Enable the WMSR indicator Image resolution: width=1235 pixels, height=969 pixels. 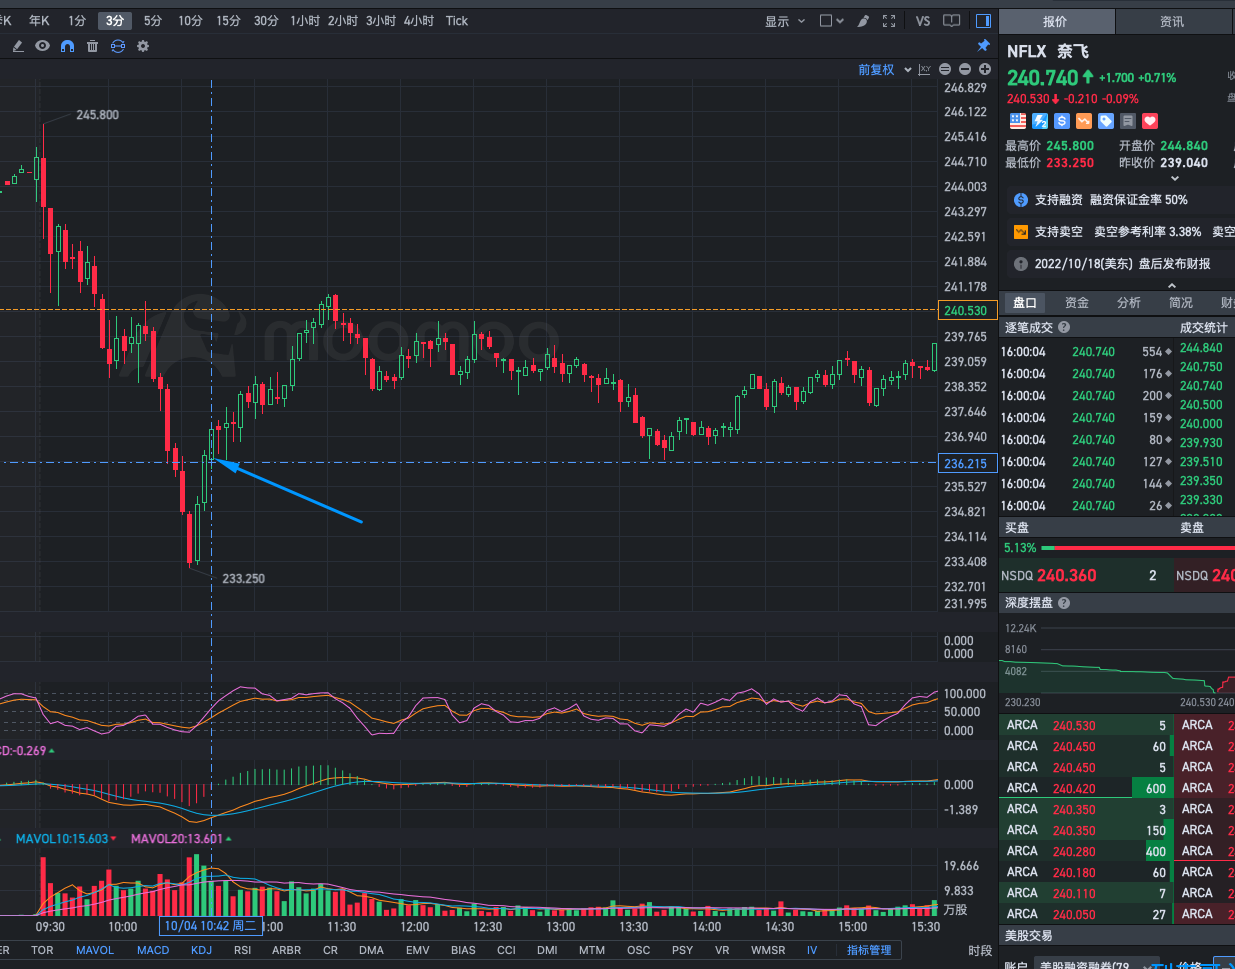(x=768, y=950)
